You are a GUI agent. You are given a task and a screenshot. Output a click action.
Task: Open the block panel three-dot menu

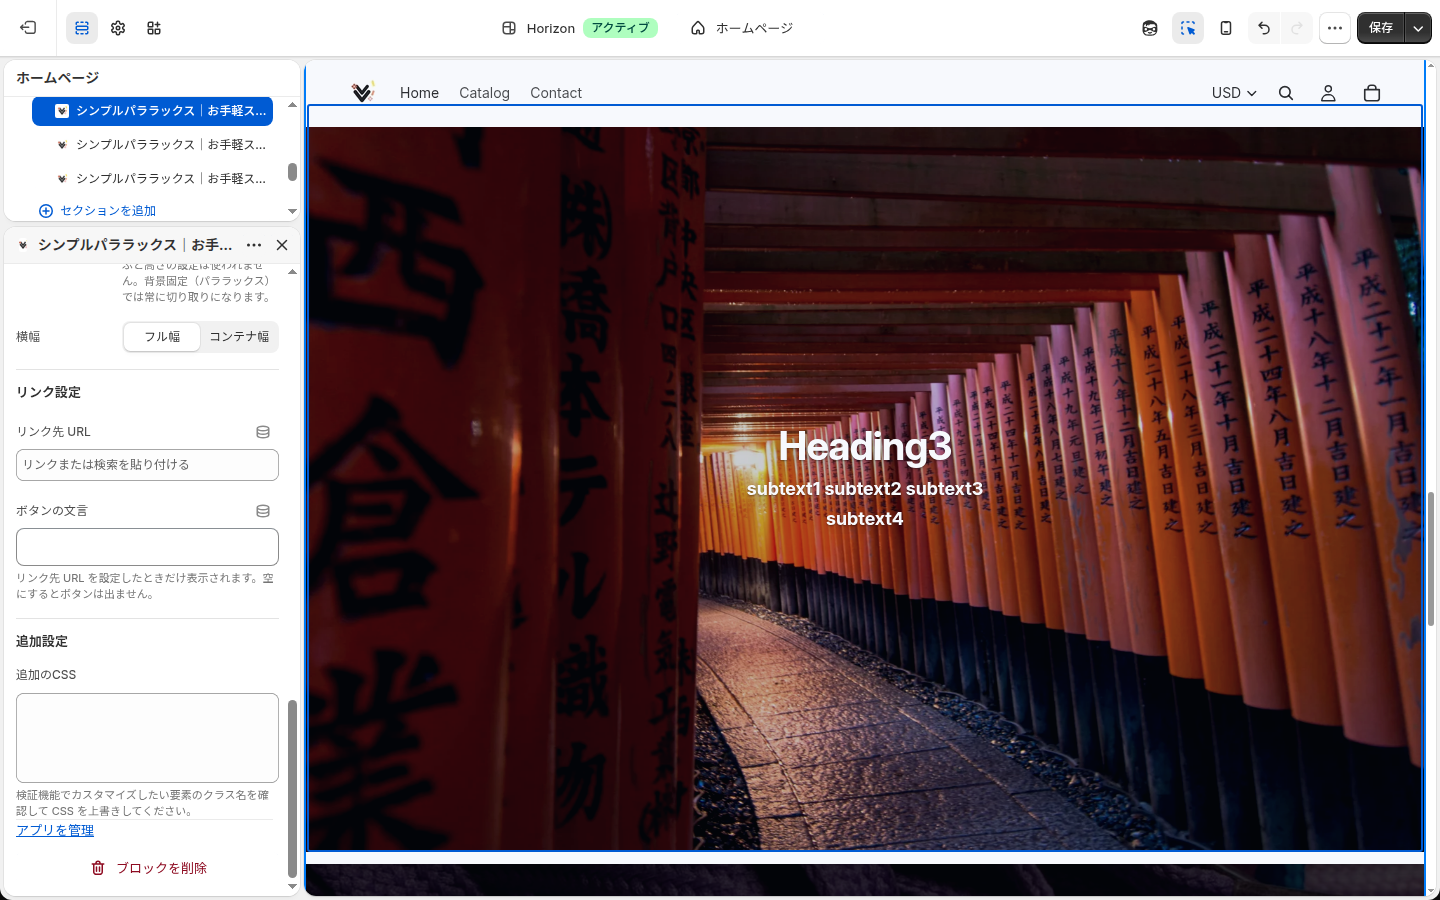254,245
